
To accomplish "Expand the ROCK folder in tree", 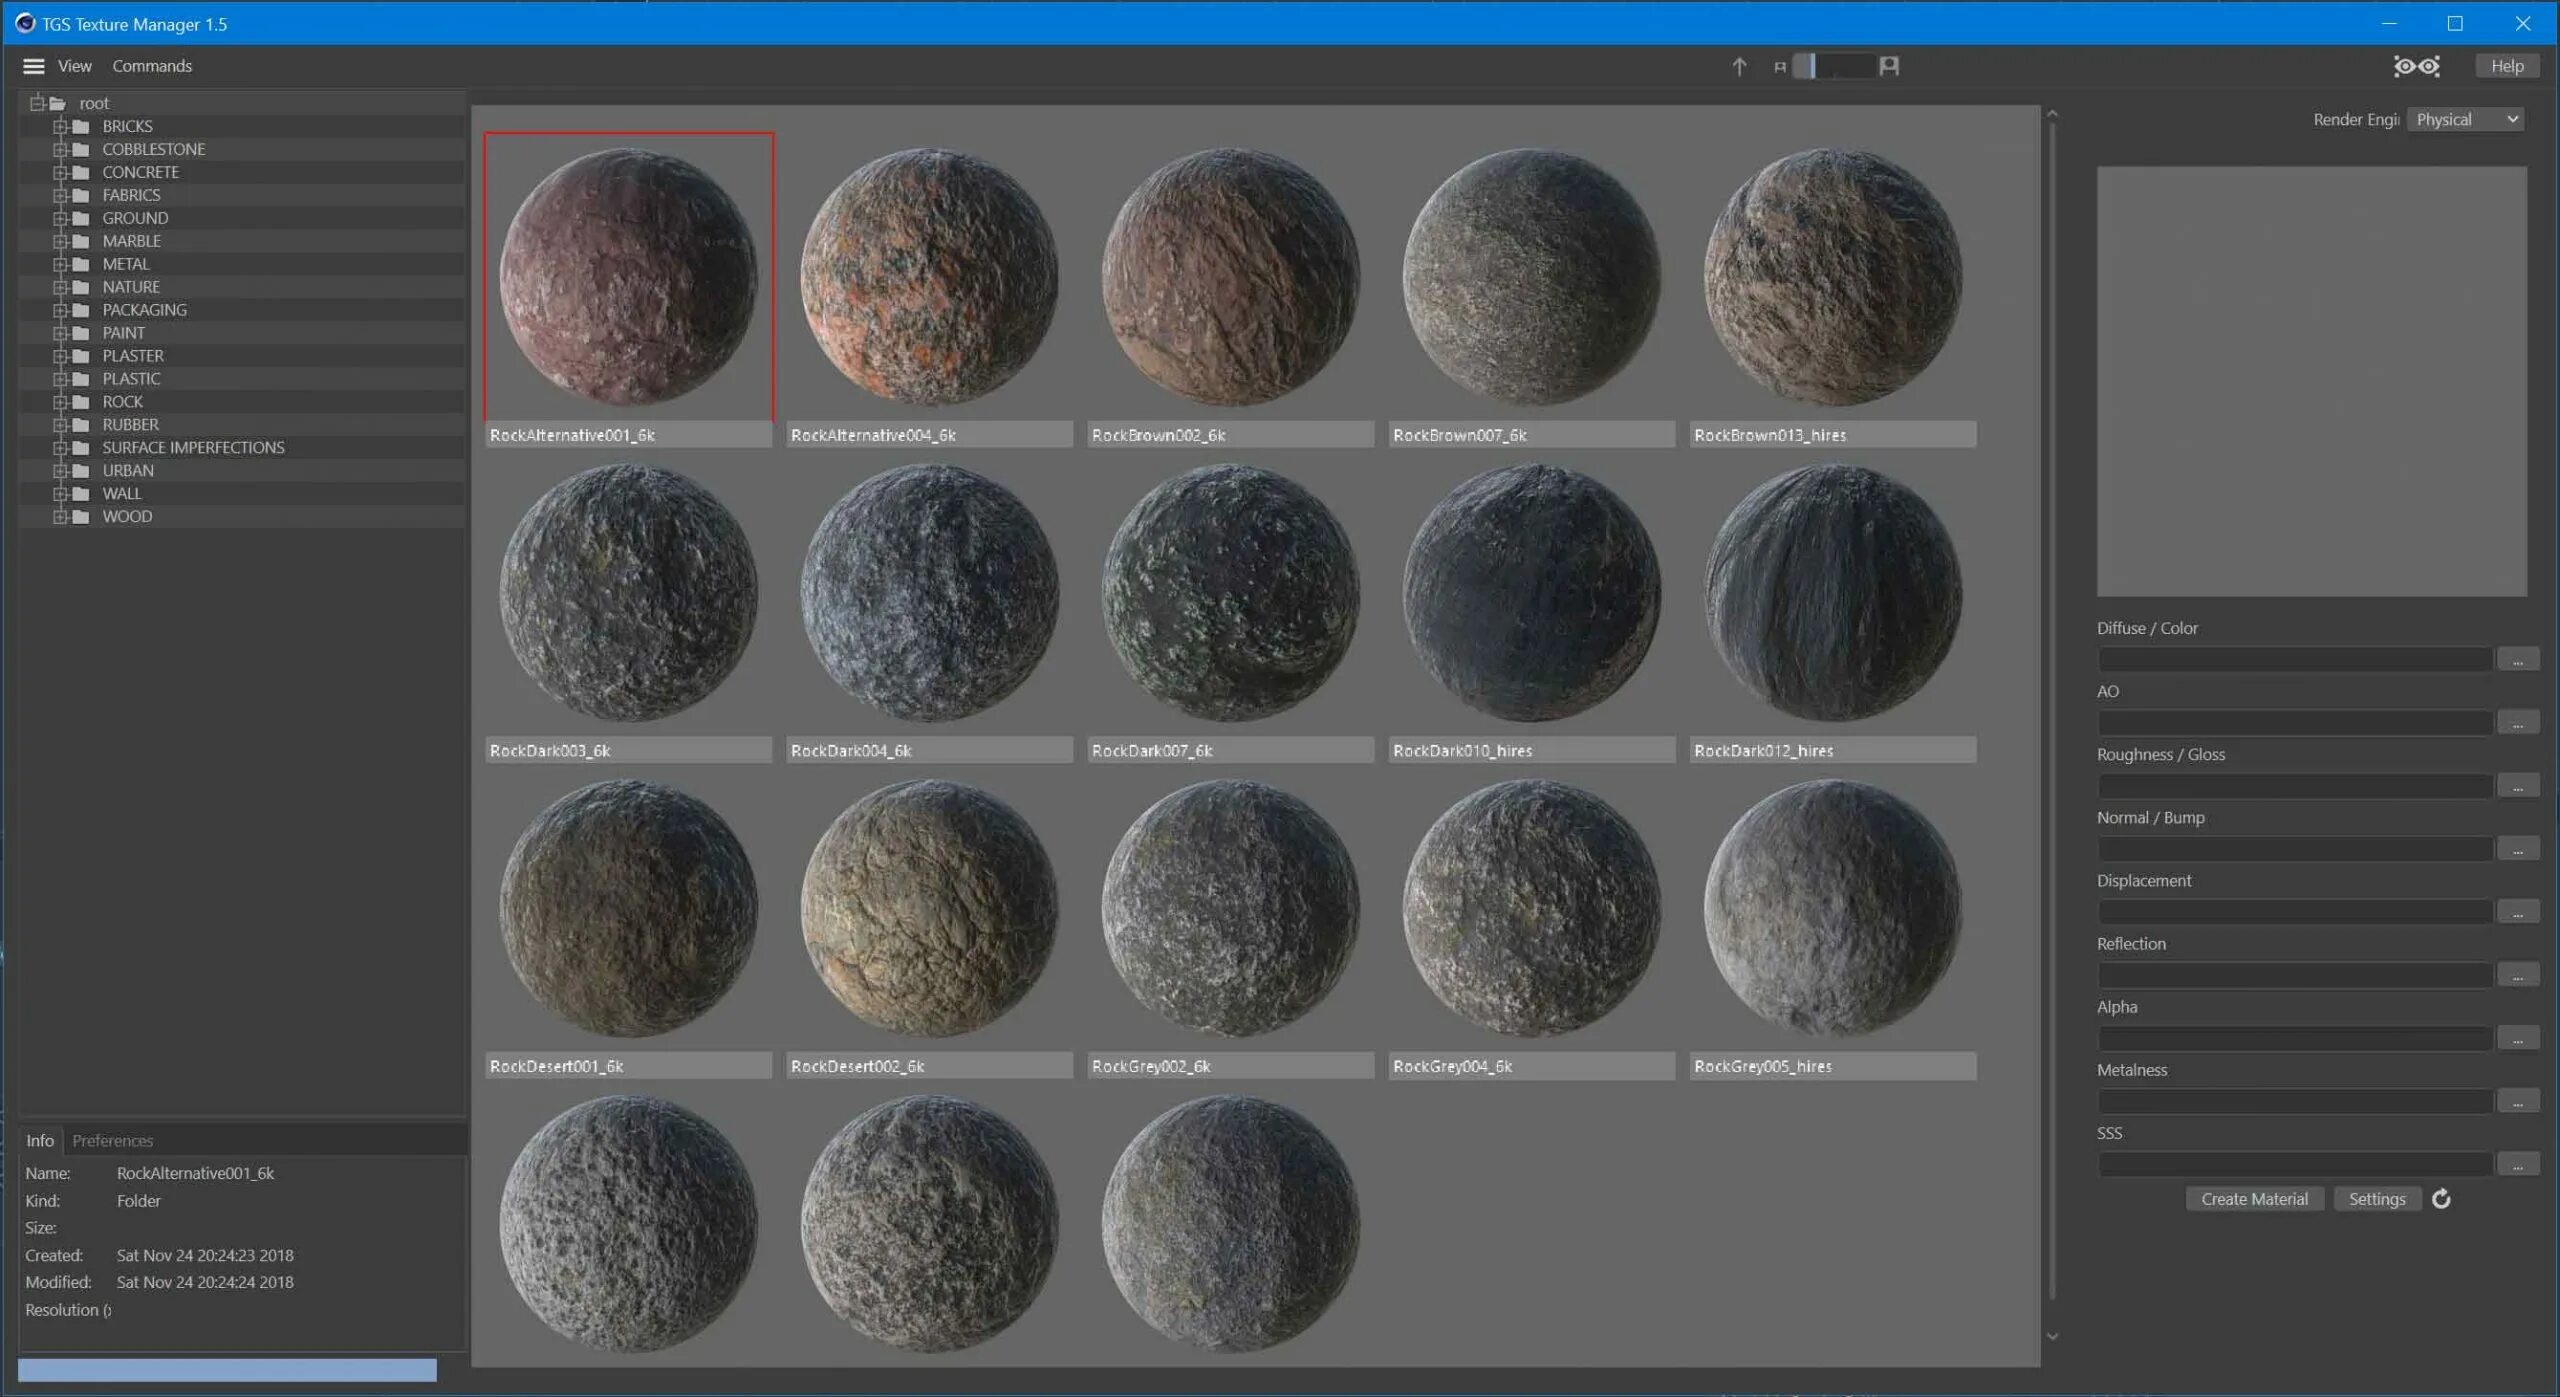I will (60, 402).
